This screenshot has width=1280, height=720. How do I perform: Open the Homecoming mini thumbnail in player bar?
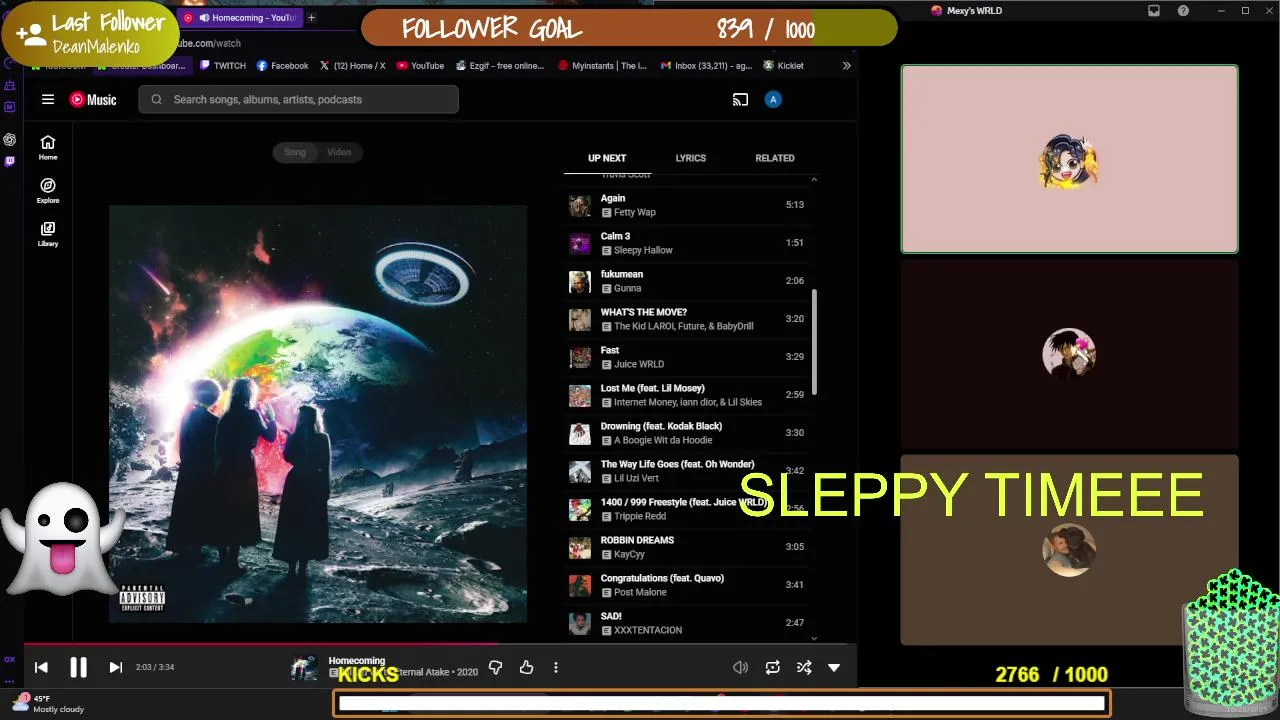click(x=304, y=667)
